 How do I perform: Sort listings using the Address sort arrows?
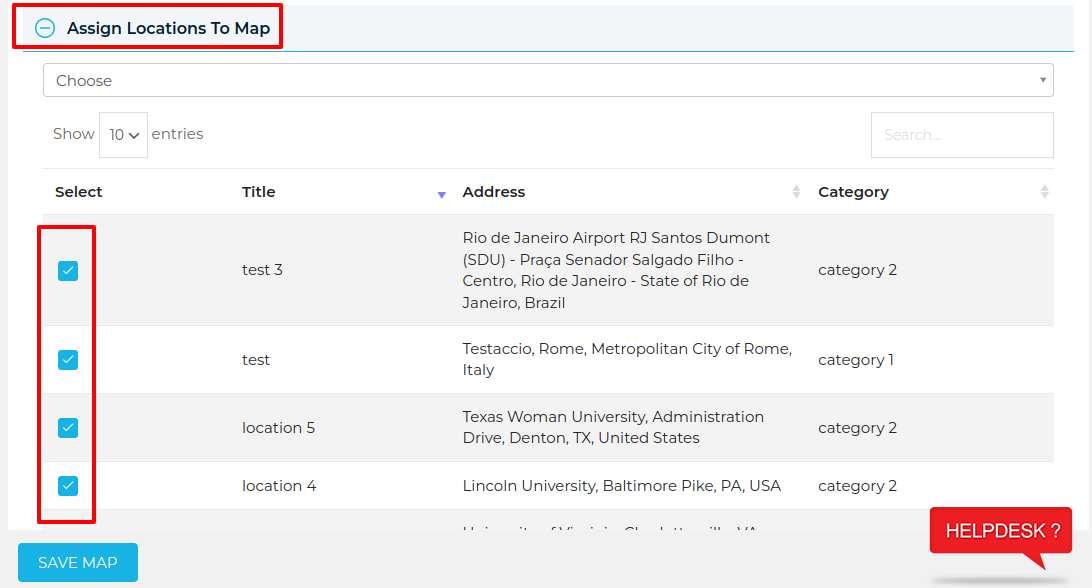tap(795, 191)
